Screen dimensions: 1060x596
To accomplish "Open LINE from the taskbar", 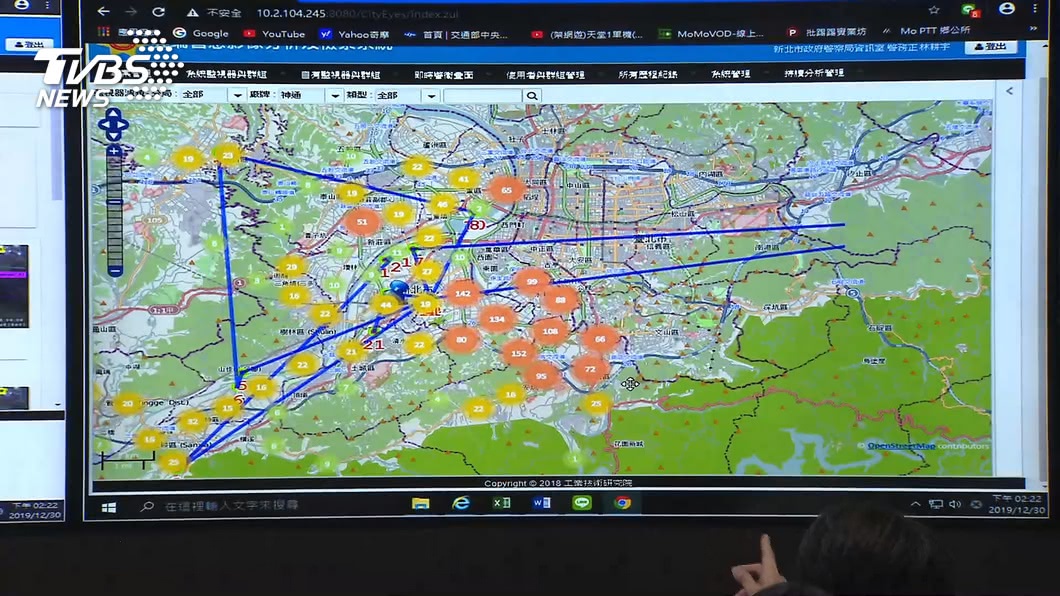I will point(581,502).
